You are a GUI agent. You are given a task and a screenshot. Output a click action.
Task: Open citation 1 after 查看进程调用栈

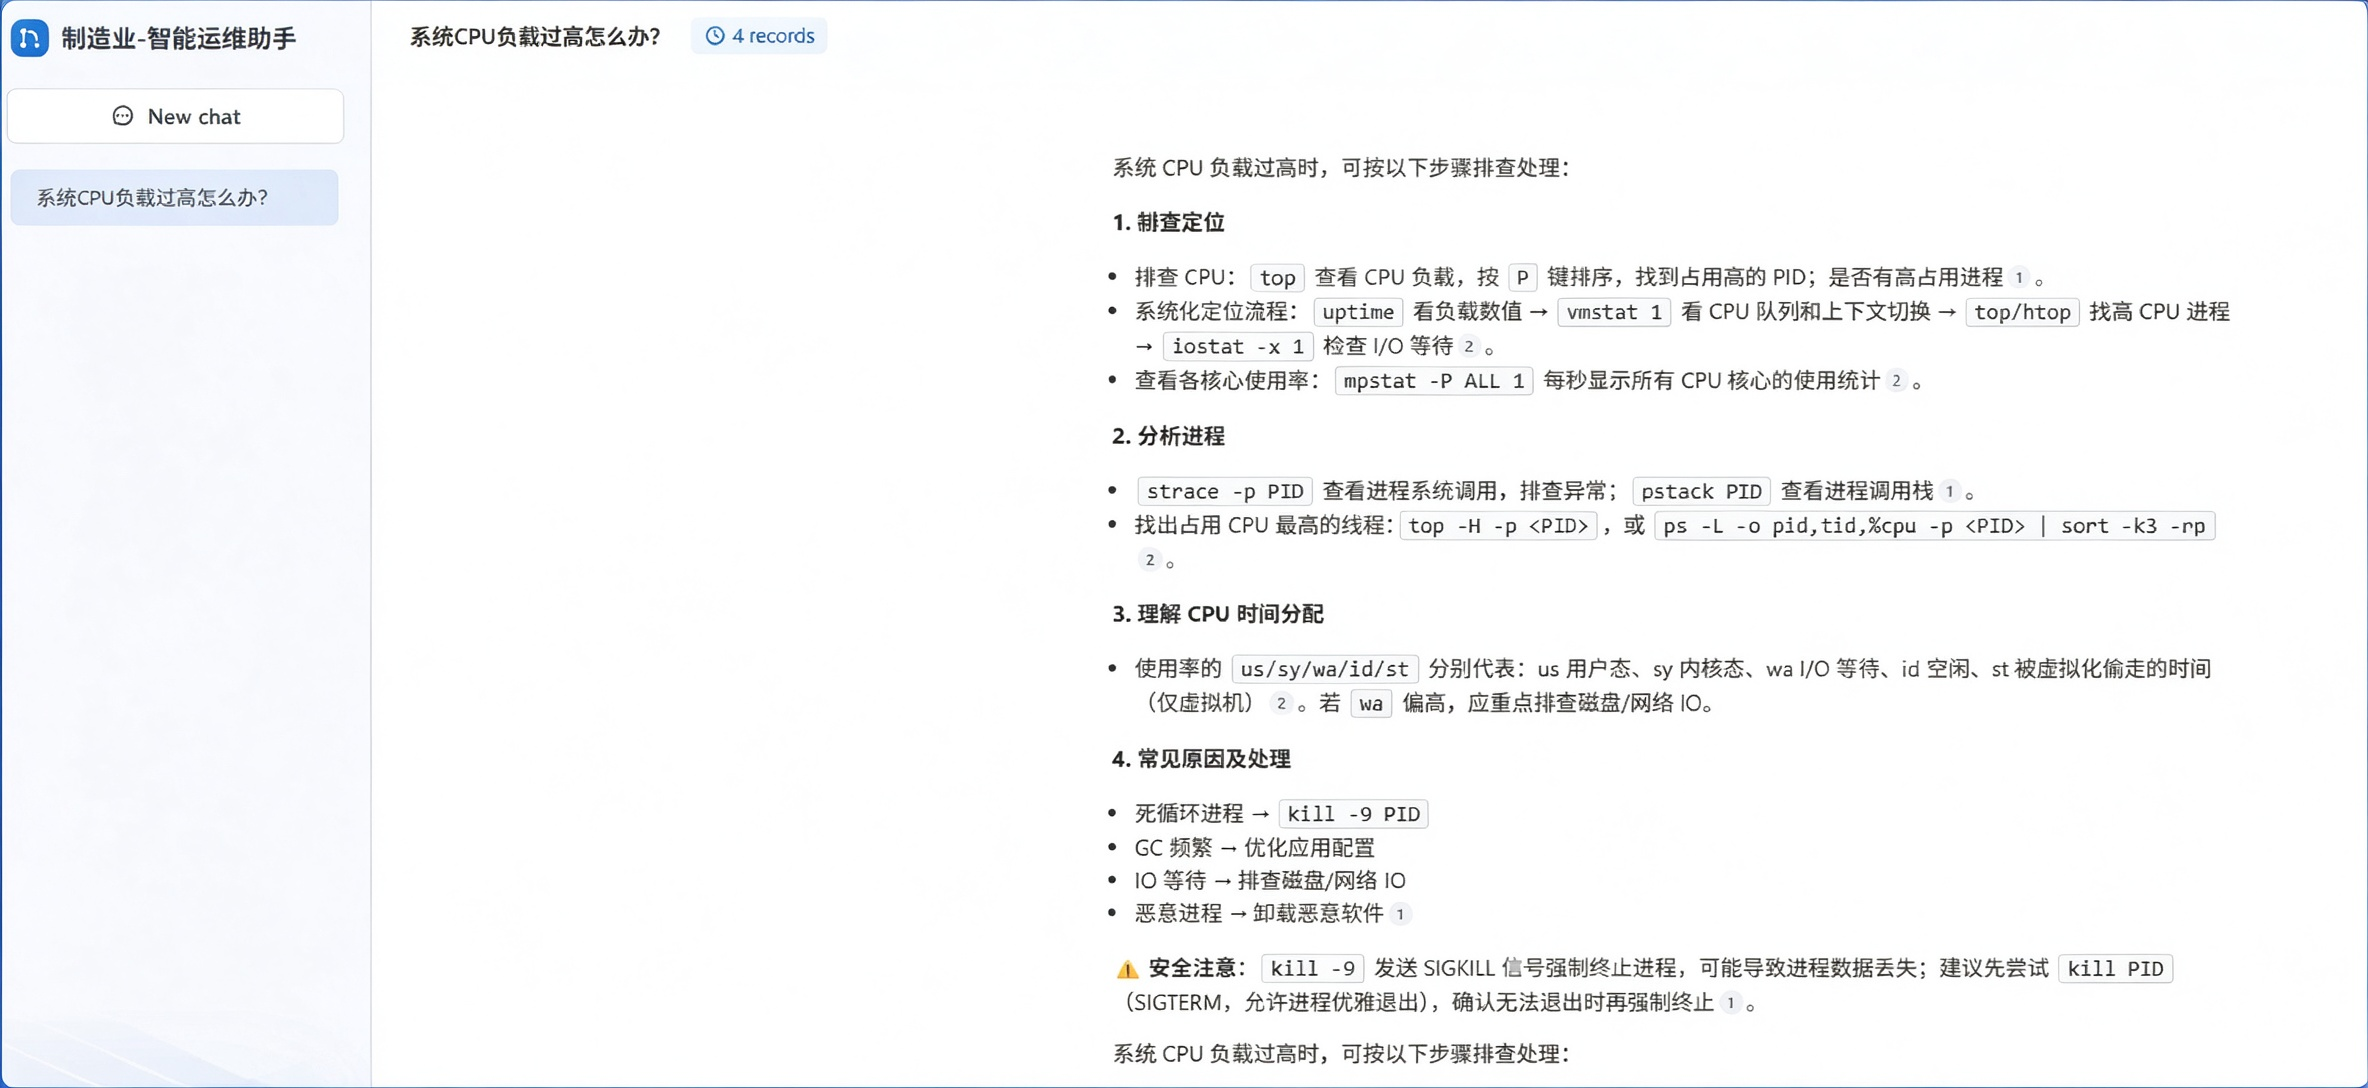[x=1949, y=491]
